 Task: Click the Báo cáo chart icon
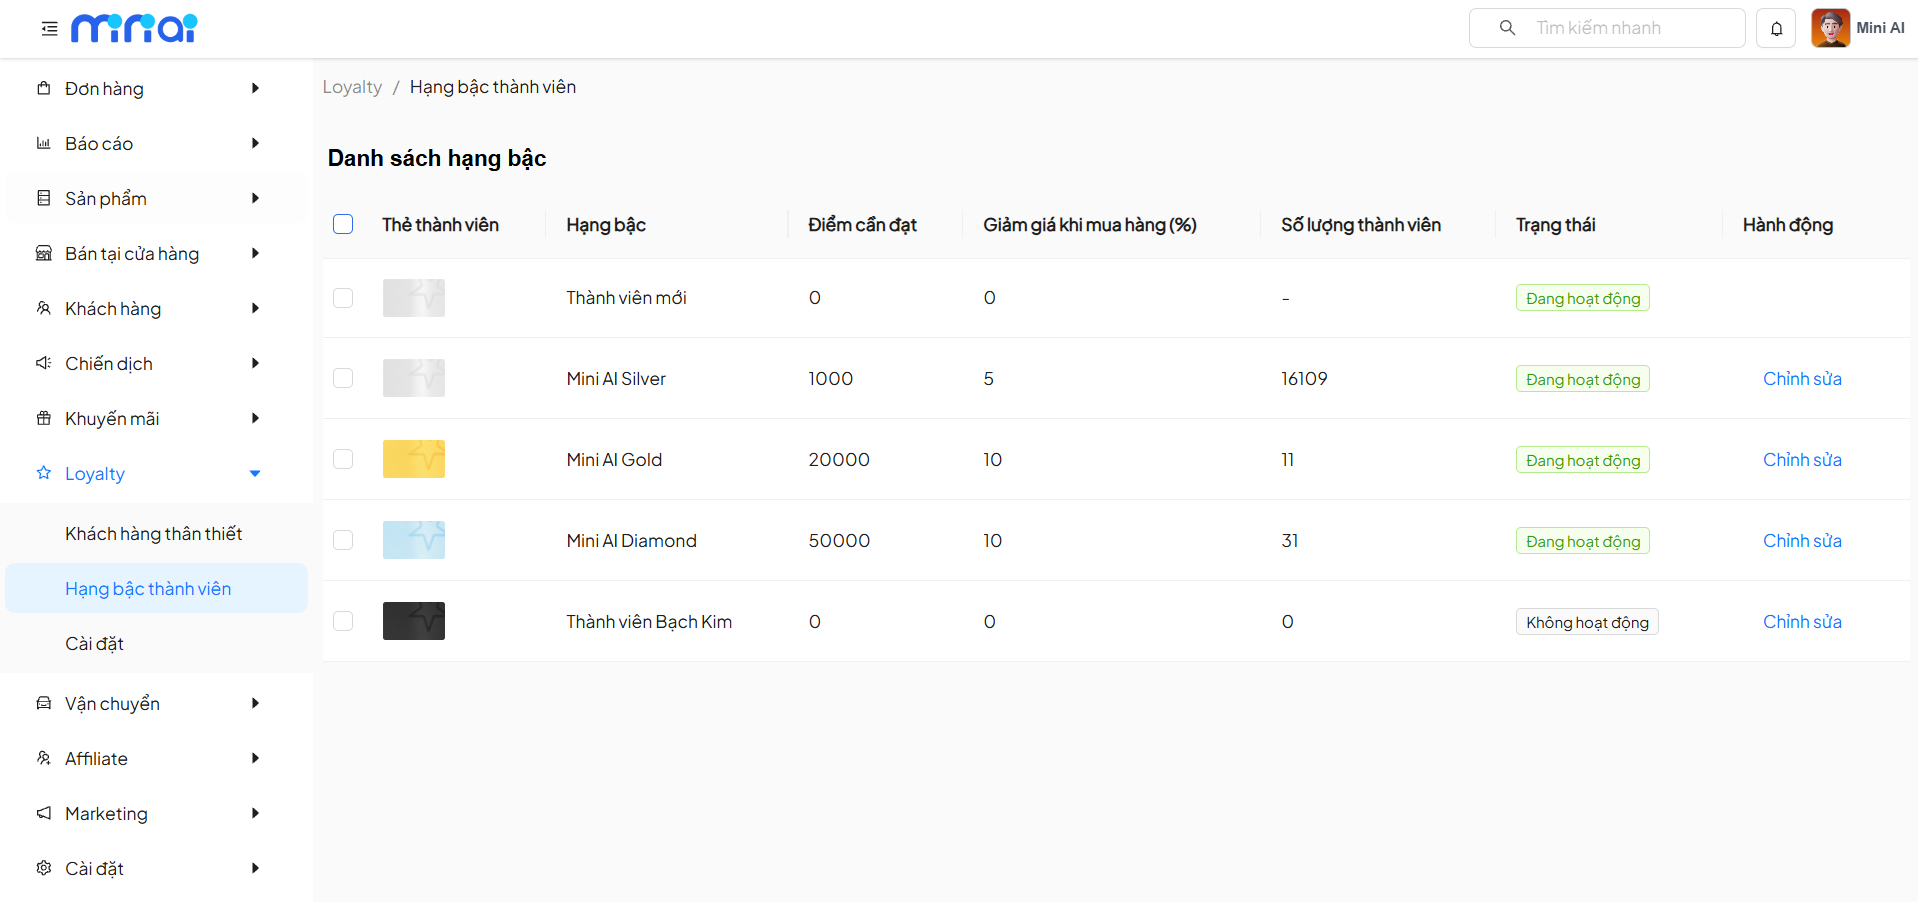coord(44,143)
